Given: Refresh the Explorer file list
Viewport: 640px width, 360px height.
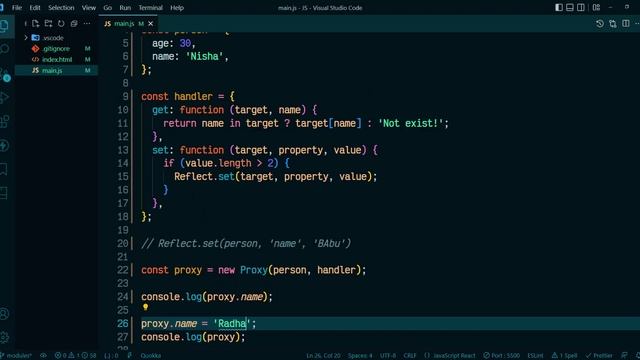Looking at the screenshot, I should click(x=61, y=24).
